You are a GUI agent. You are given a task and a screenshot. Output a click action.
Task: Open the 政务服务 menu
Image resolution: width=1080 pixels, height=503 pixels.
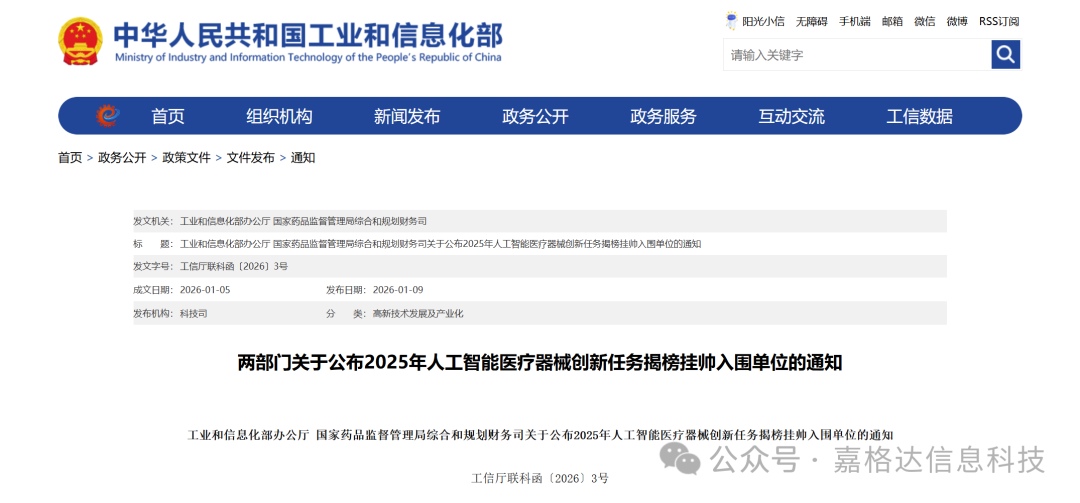click(x=663, y=116)
